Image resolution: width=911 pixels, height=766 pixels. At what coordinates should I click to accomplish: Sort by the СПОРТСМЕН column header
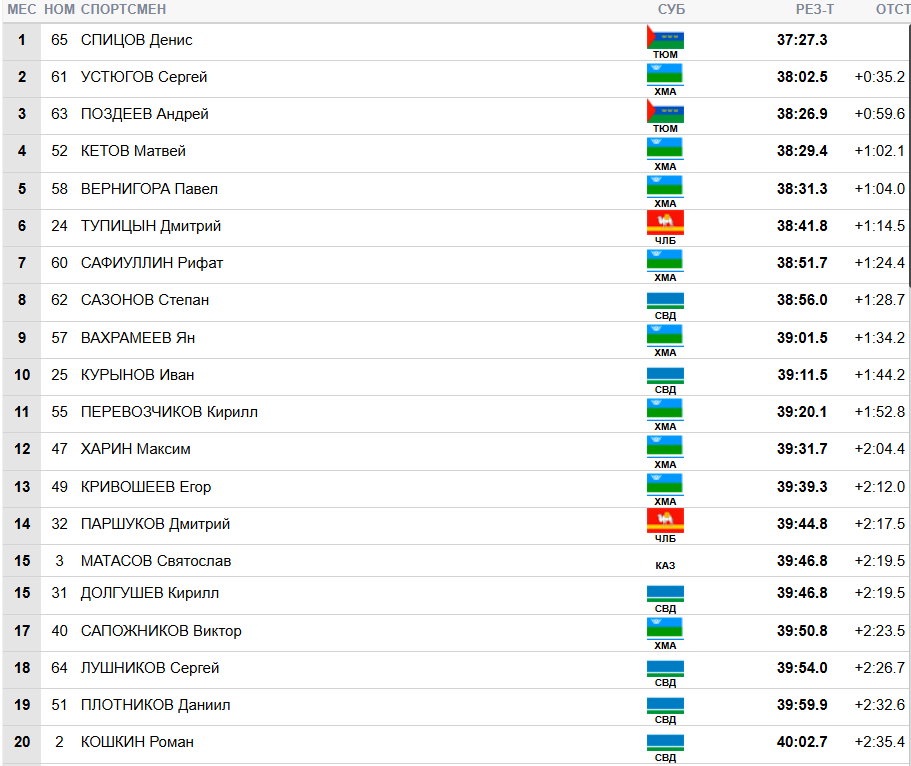(123, 9)
